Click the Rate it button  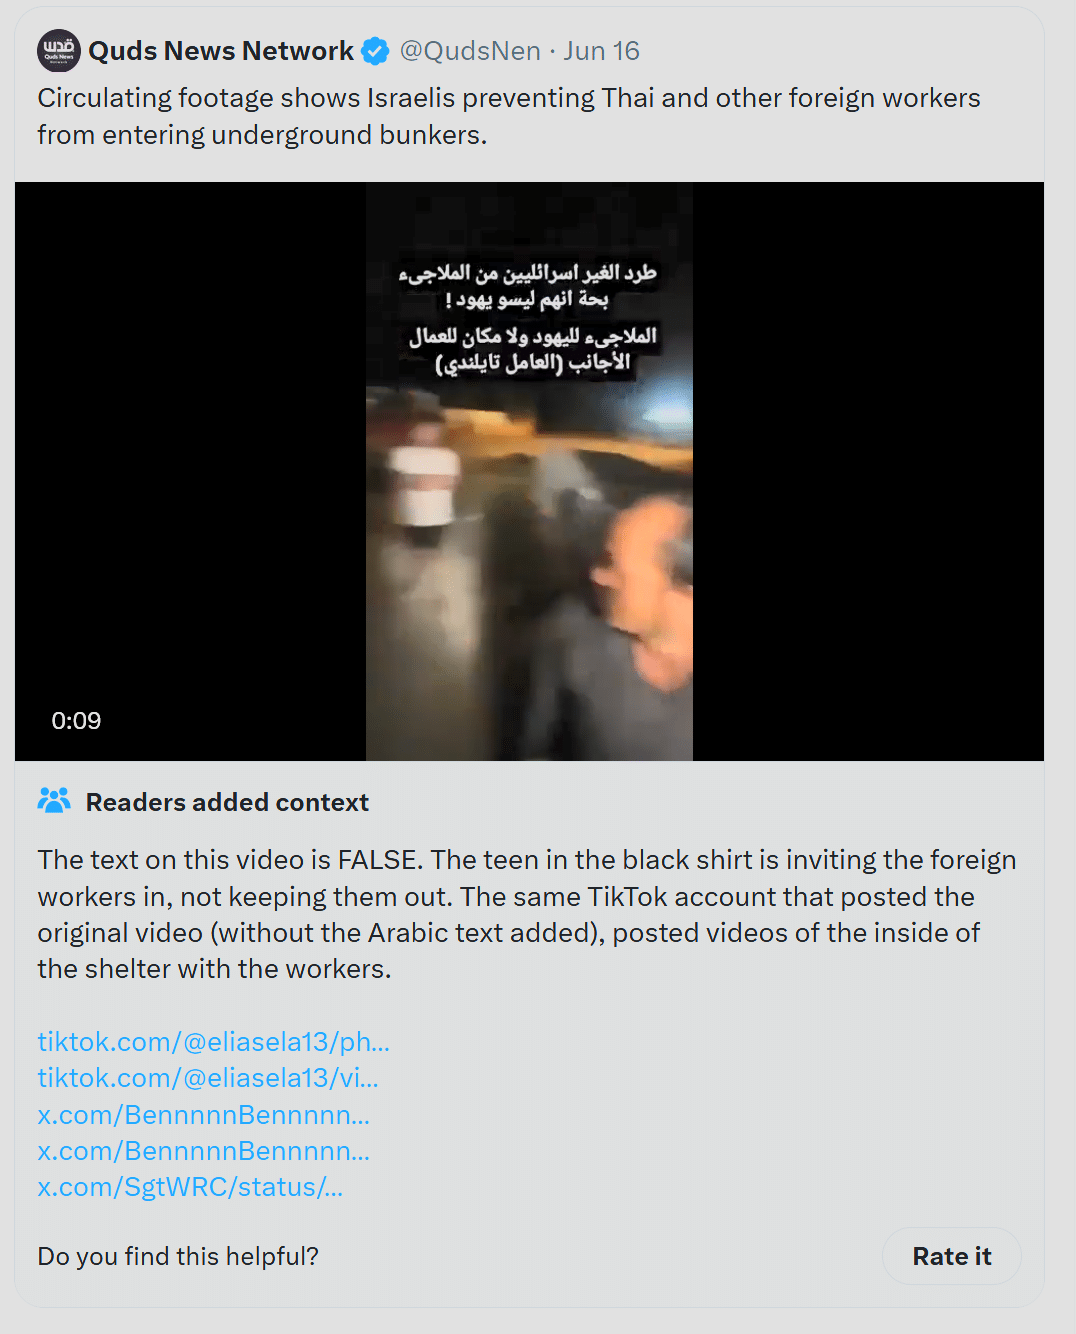pos(952,1256)
